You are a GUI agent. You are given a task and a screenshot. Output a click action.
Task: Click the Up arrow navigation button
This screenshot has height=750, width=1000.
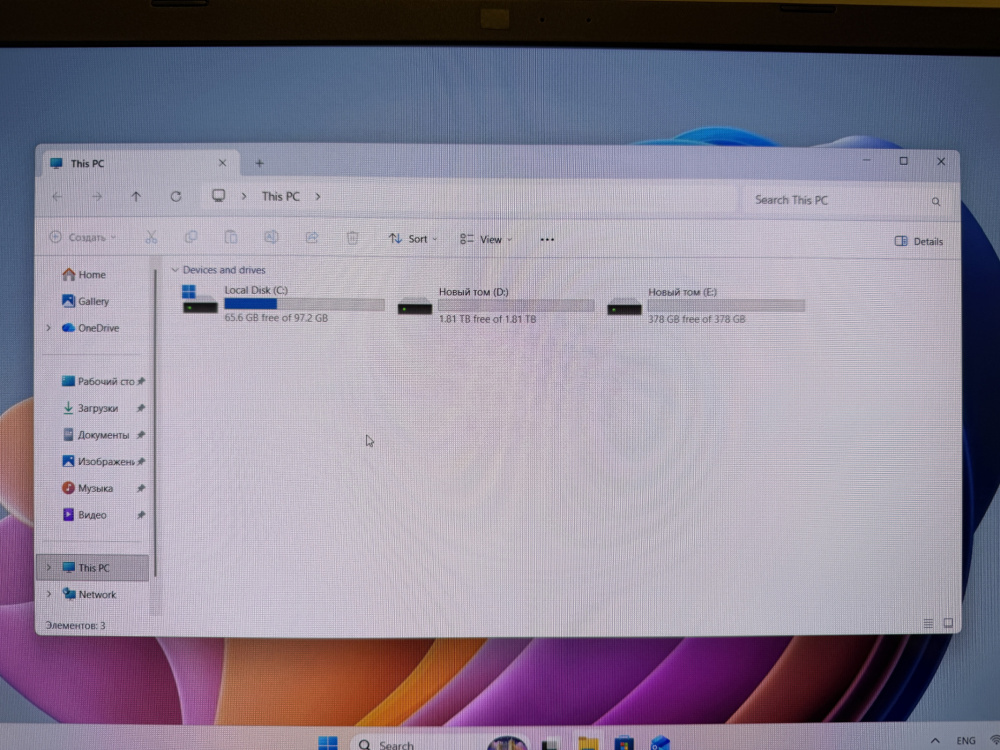coord(136,197)
